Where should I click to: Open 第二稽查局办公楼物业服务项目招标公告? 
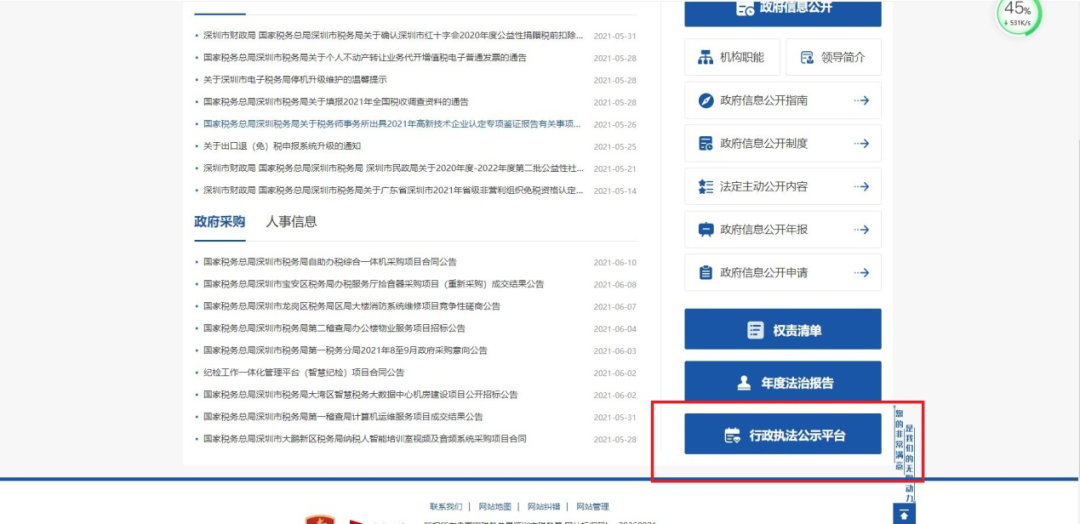click(x=334, y=328)
